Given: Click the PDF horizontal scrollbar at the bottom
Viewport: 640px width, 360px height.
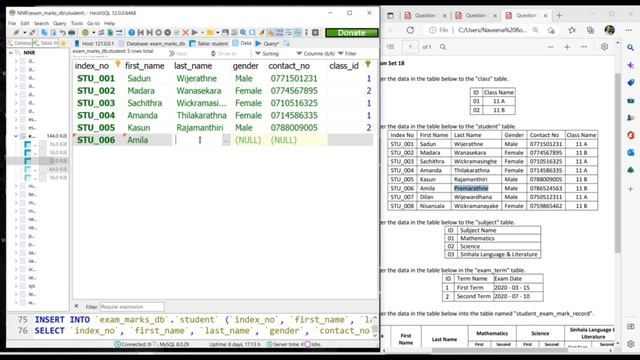Looking at the screenshot, I should tap(500, 350).
